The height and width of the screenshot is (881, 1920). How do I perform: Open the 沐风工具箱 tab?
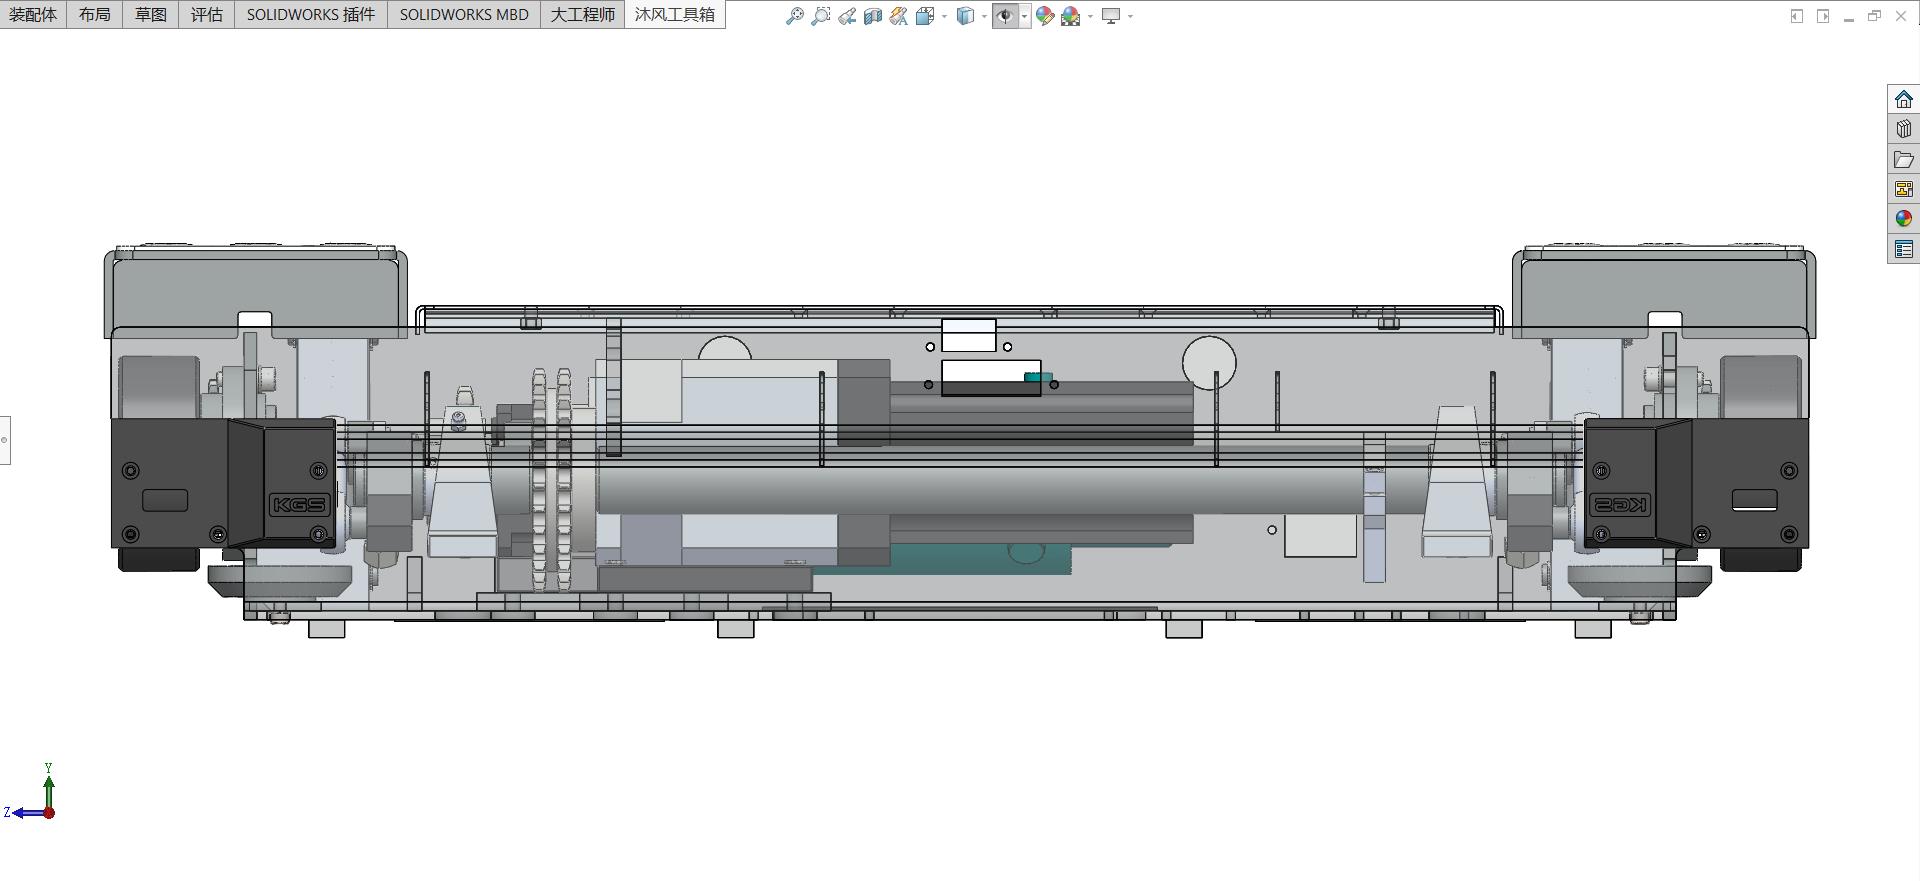pyautogui.click(x=675, y=15)
